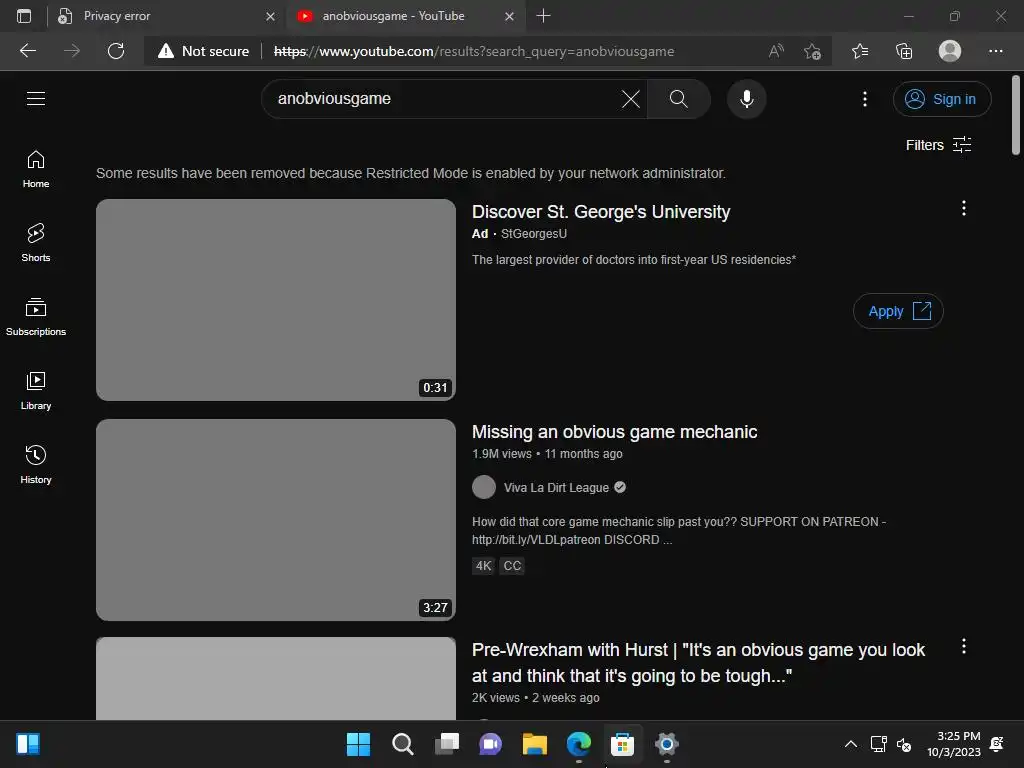Screen dimensions: 1024x768
Task: Clear the search box with X
Action: 631,99
